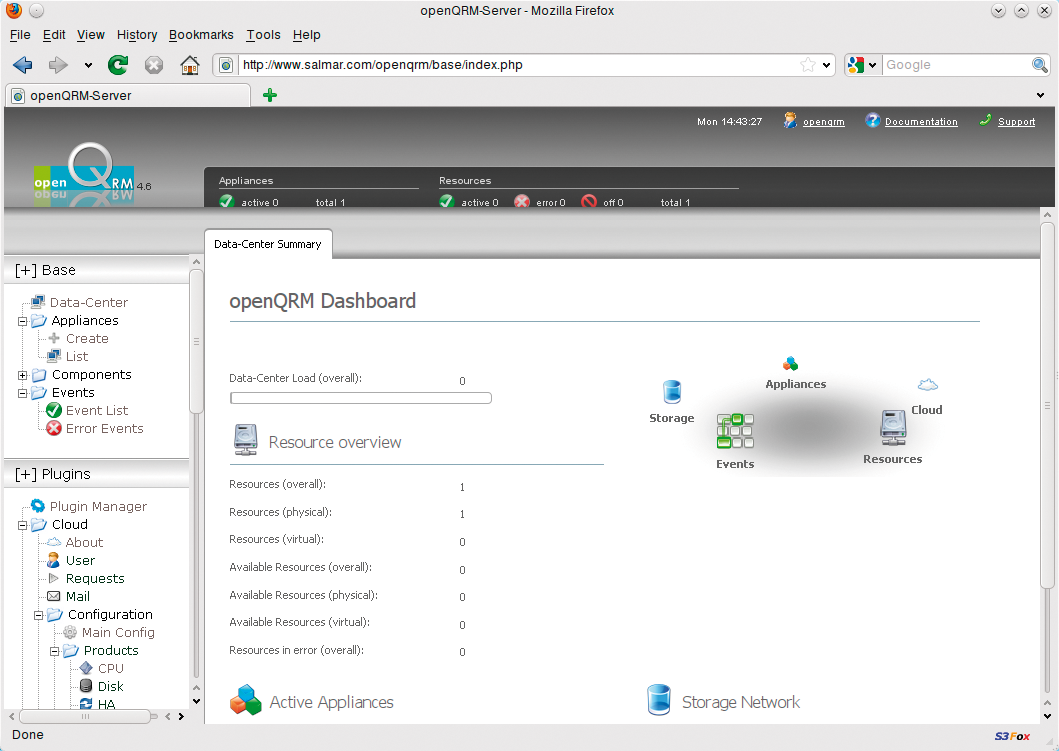The image size is (1059, 751).
Task: Click the Resource overview server icon
Action: 245,440
